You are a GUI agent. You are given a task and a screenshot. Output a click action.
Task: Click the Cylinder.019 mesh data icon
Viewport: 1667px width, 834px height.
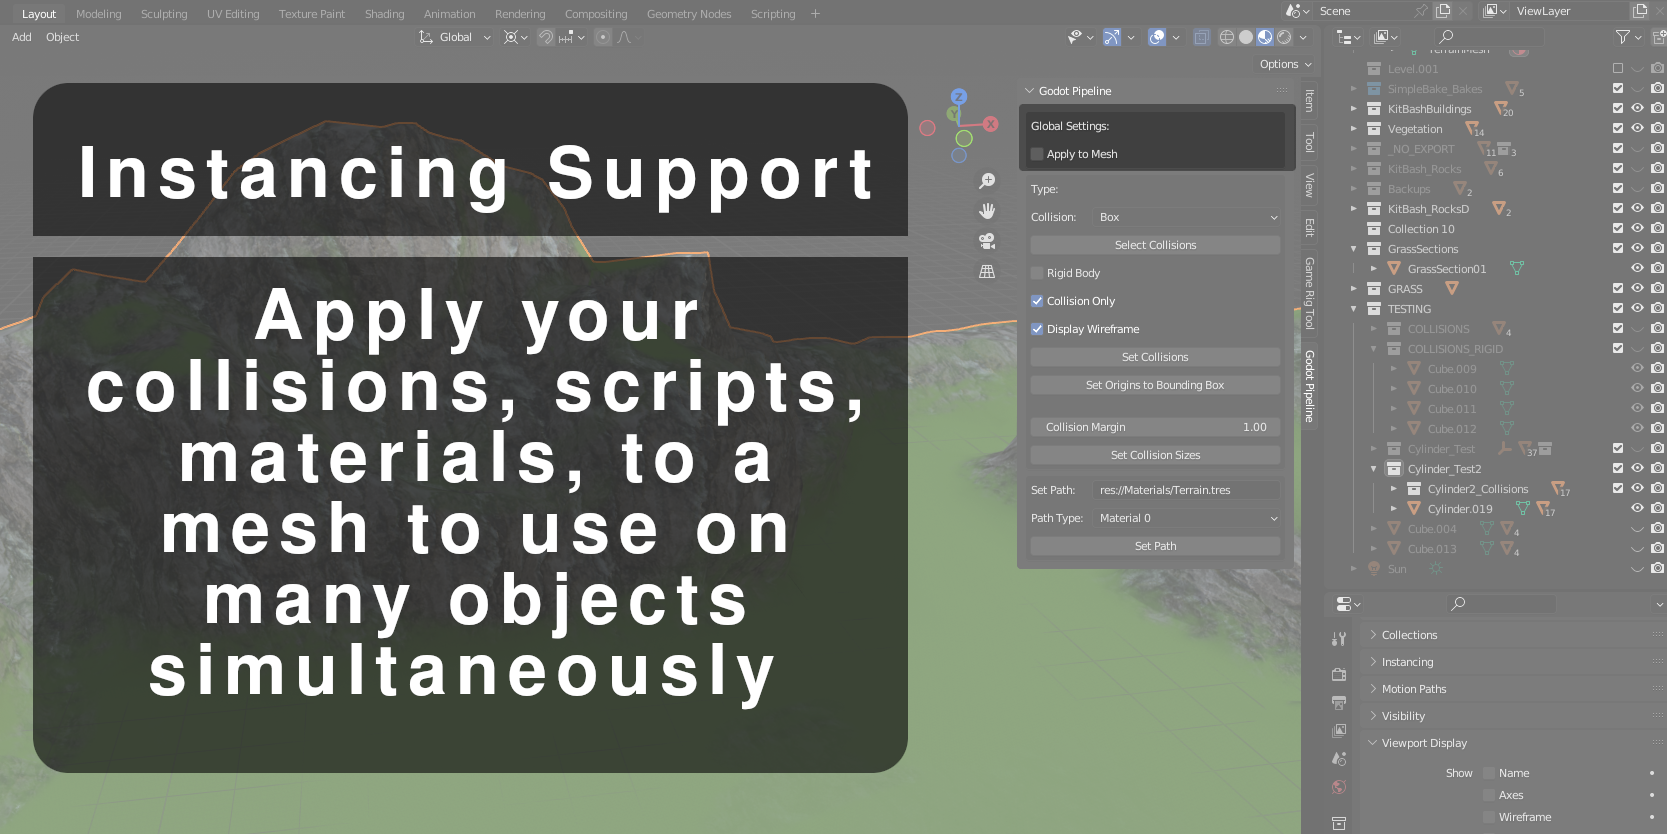1523,508
